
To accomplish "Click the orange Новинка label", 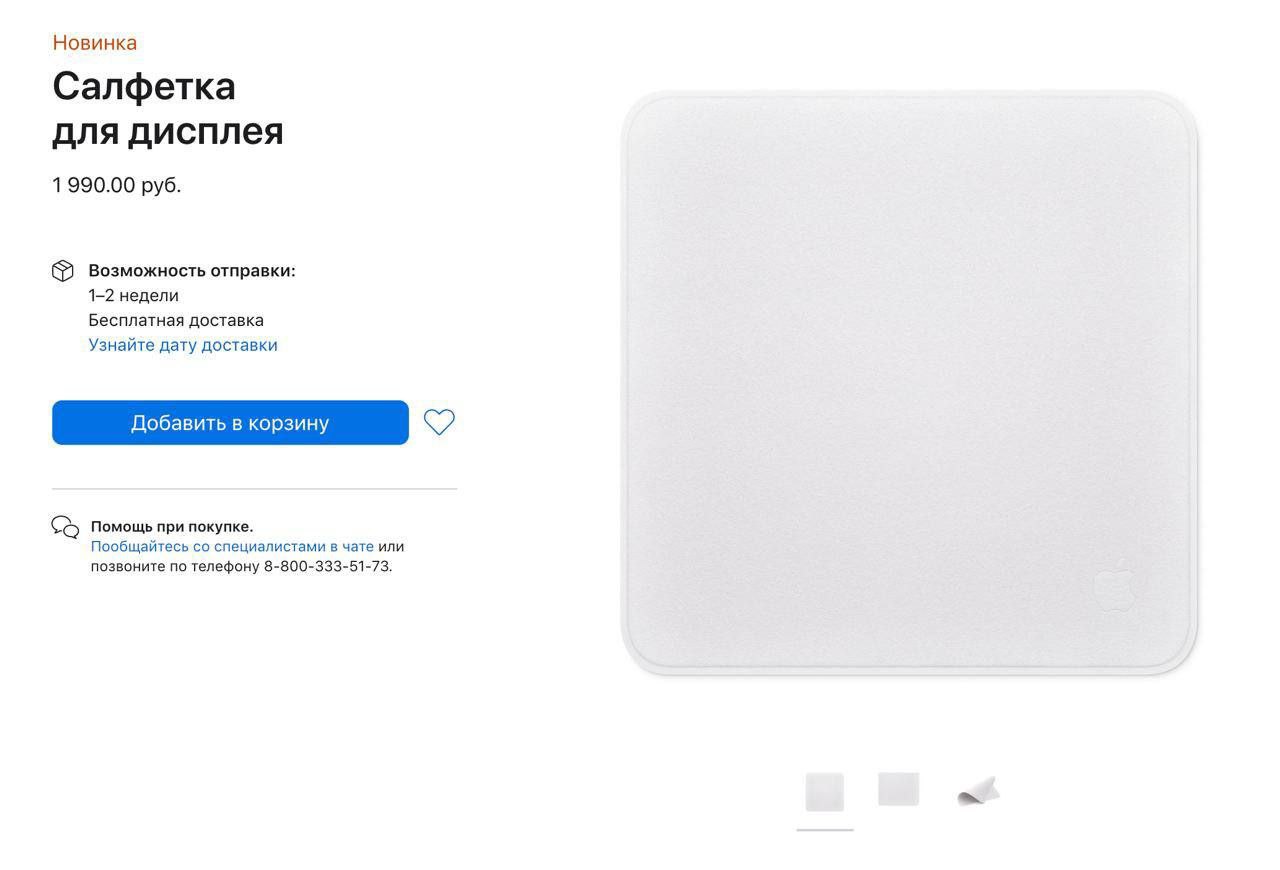I will point(95,42).
